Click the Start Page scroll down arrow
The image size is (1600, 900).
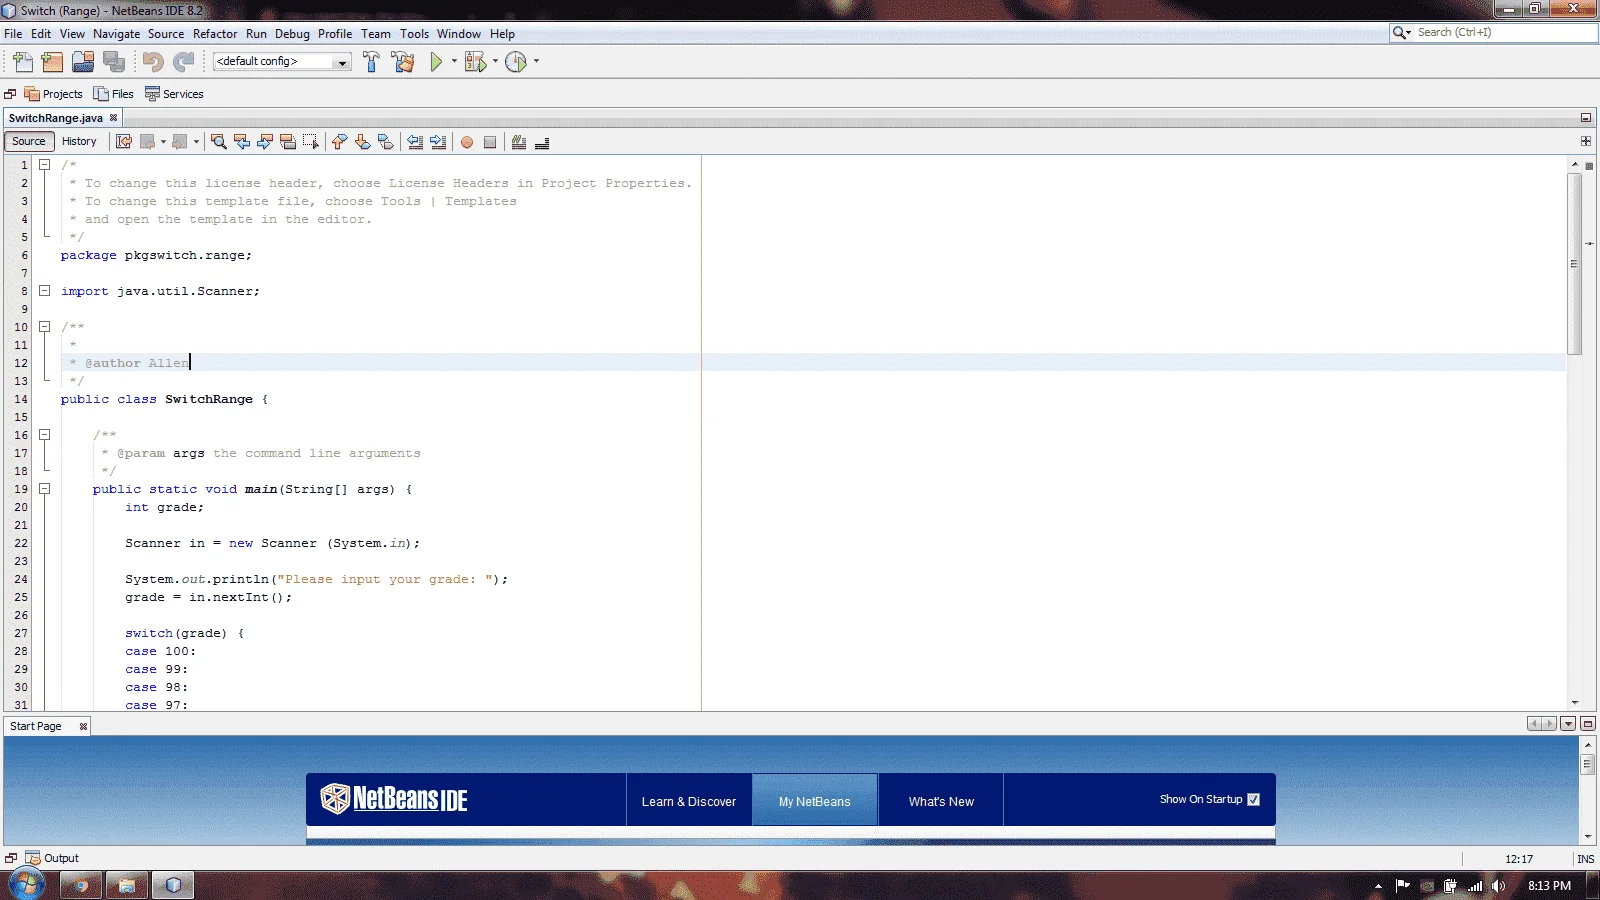click(1587, 837)
